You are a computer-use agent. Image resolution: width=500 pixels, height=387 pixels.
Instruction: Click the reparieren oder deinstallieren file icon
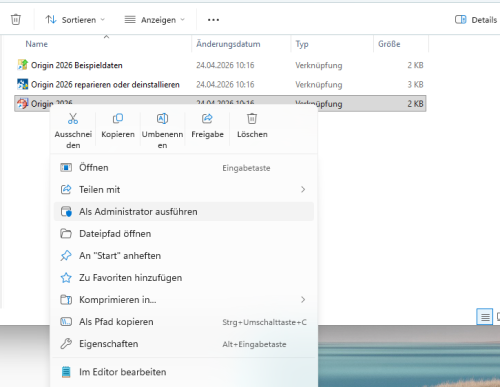23,84
